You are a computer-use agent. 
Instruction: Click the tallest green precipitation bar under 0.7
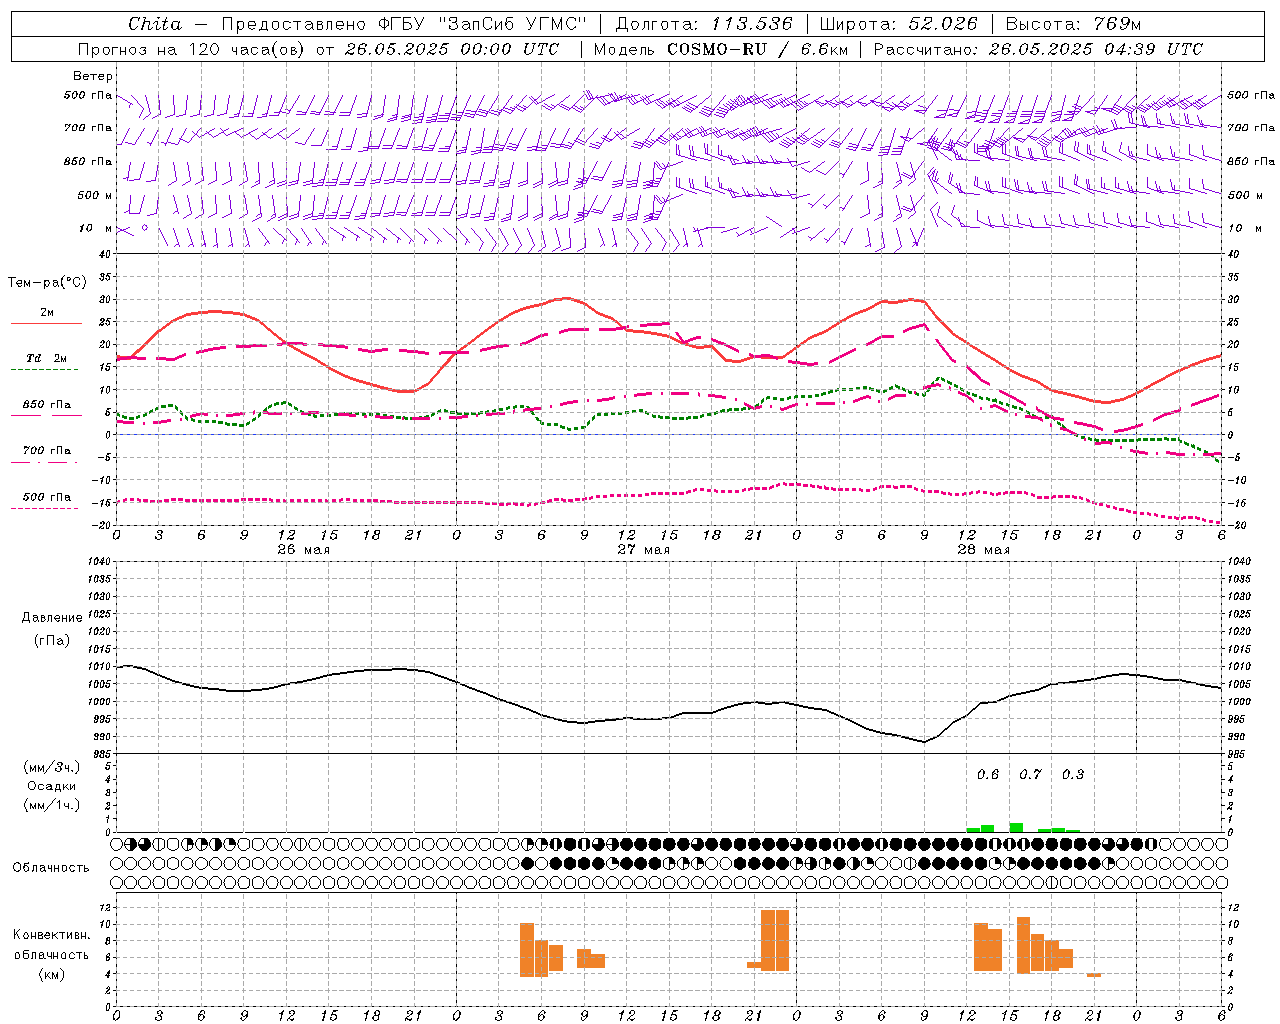1016,827
